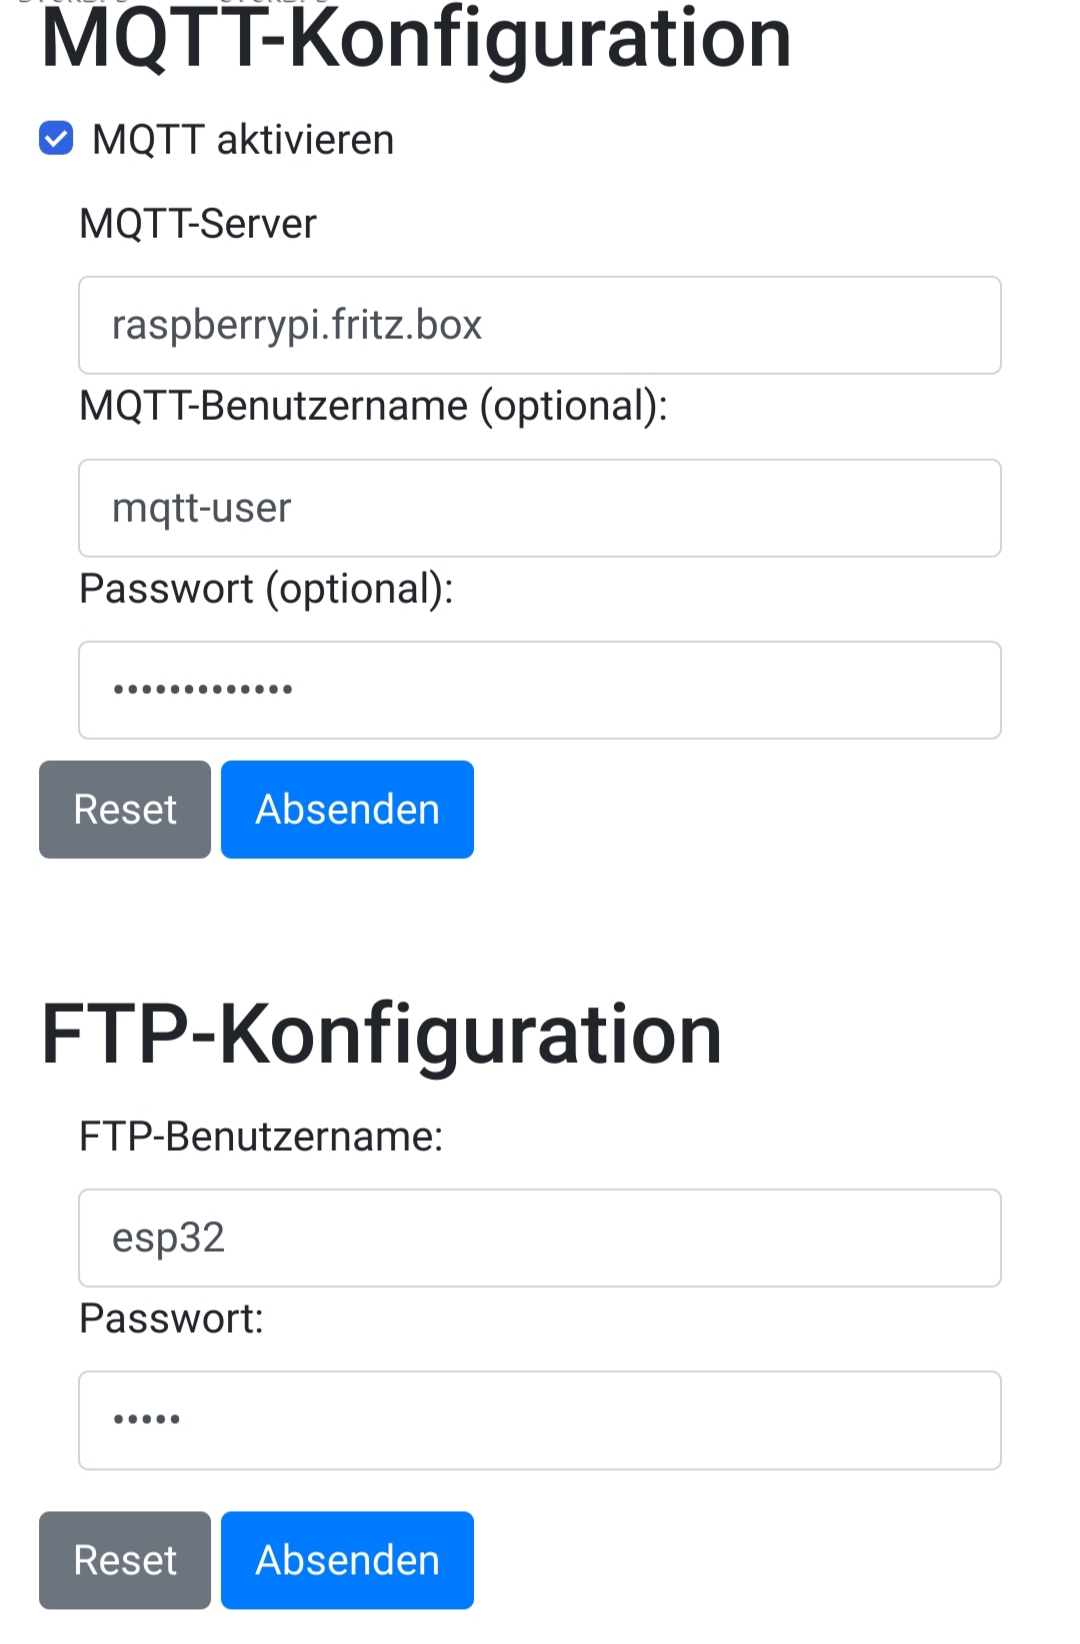Click the masked dots in FTP password
This screenshot has height=1644, width=1080.
147,1419
